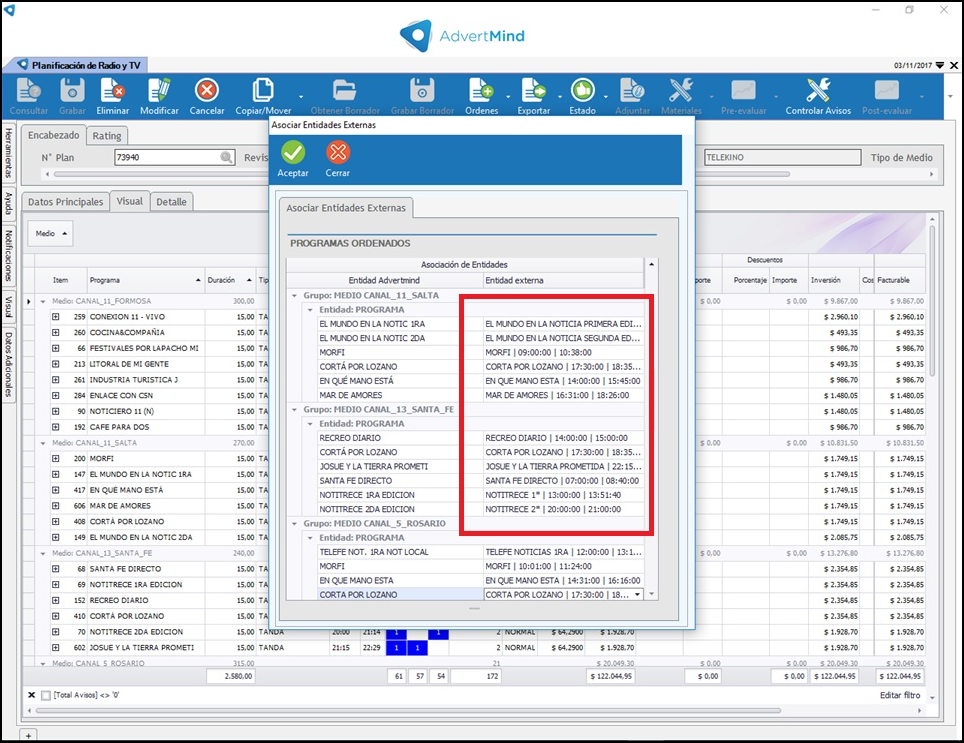Viewport: 964px width, 743px height.
Task: Collapse Grupo MEDIO CANAL_5_ROSARIO
Action: 294,524
